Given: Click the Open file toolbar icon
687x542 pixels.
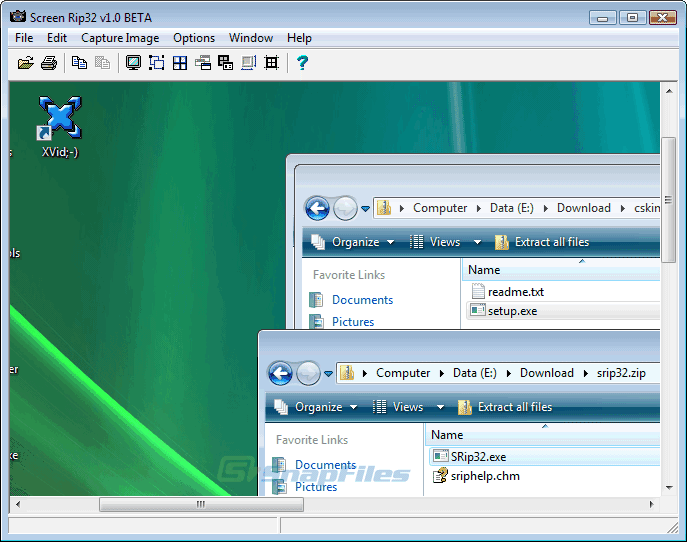Looking at the screenshot, I should (26, 63).
